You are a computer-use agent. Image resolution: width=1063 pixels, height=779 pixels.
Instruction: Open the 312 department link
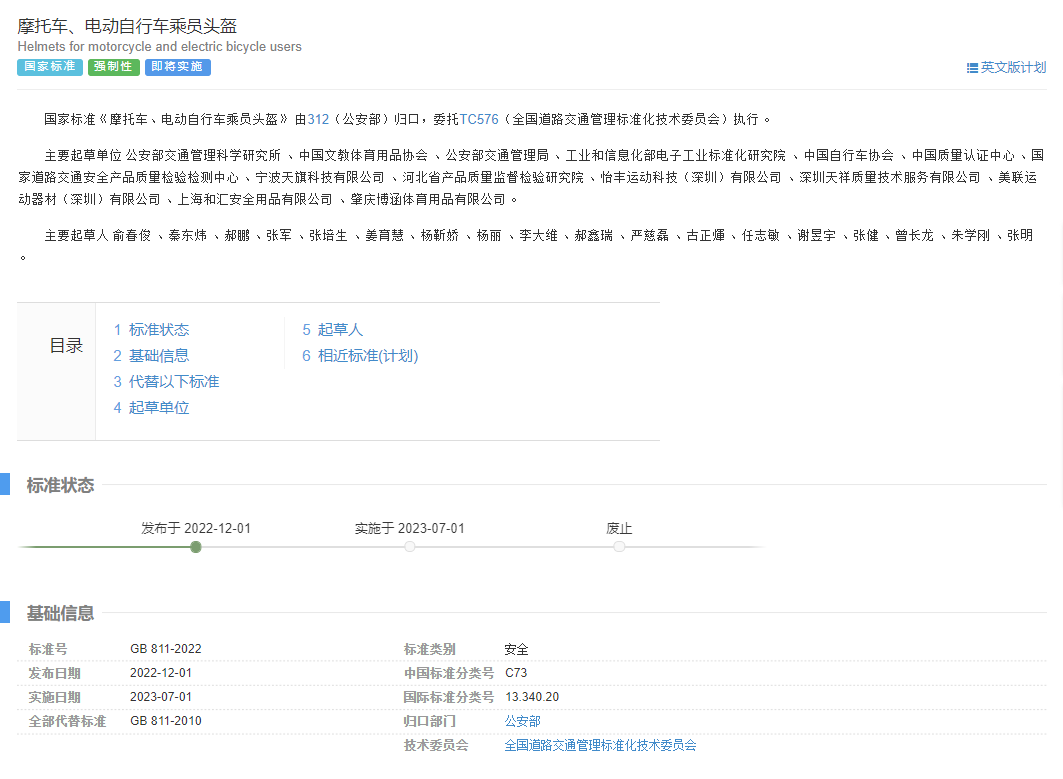coord(318,119)
